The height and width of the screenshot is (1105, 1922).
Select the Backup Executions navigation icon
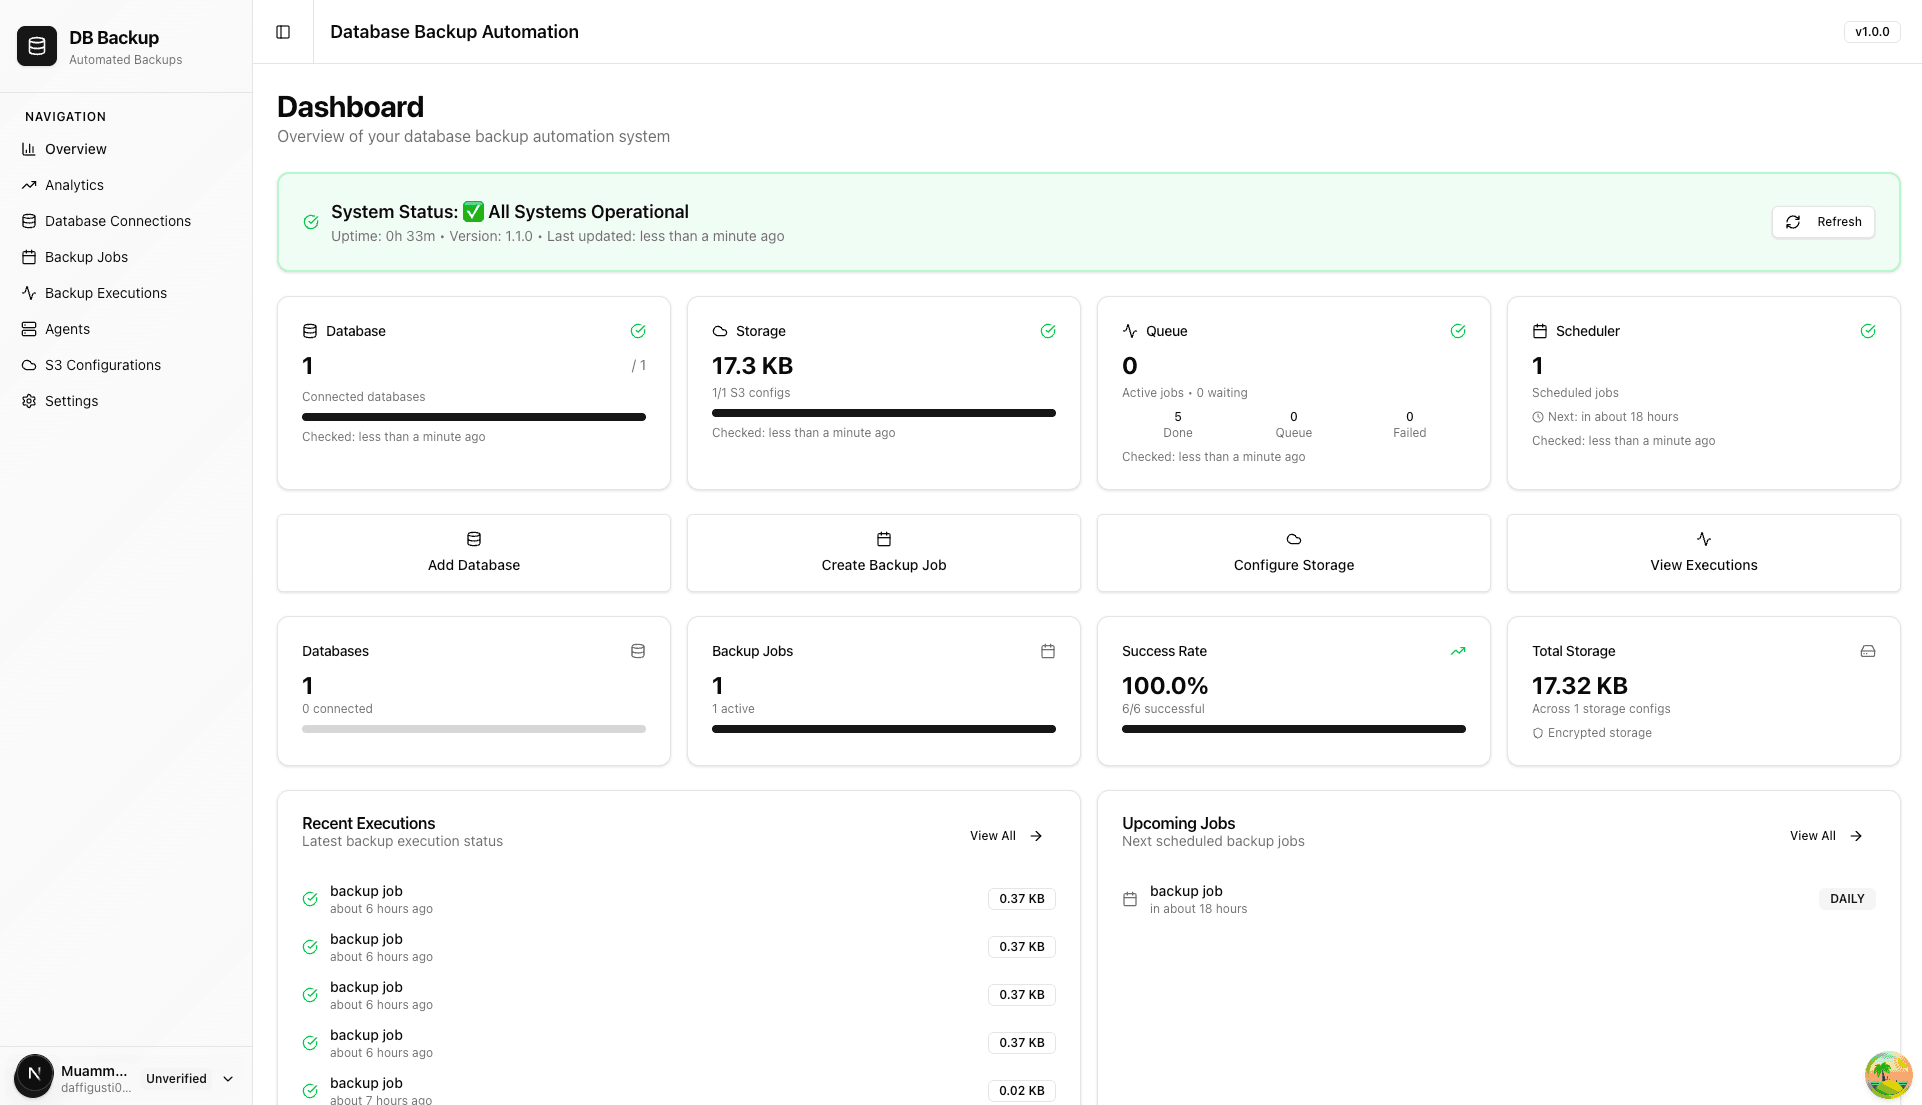point(29,293)
